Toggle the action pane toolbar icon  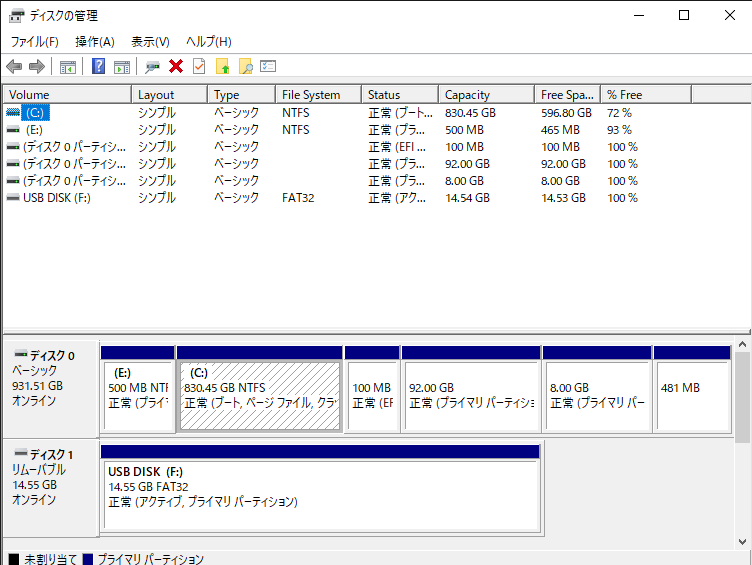(122, 67)
